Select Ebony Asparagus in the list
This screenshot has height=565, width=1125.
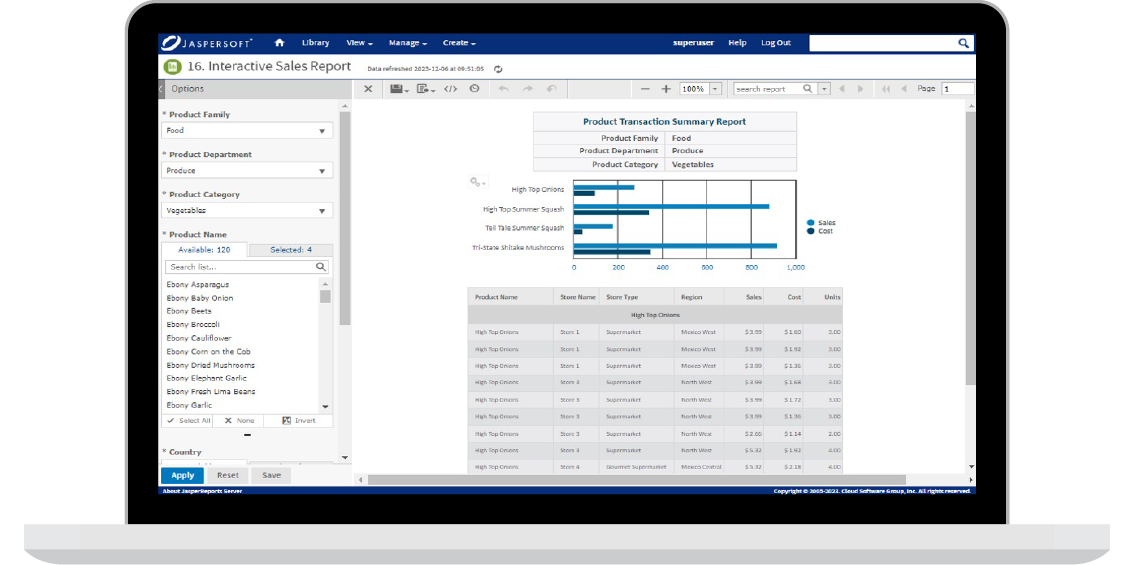coord(198,285)
